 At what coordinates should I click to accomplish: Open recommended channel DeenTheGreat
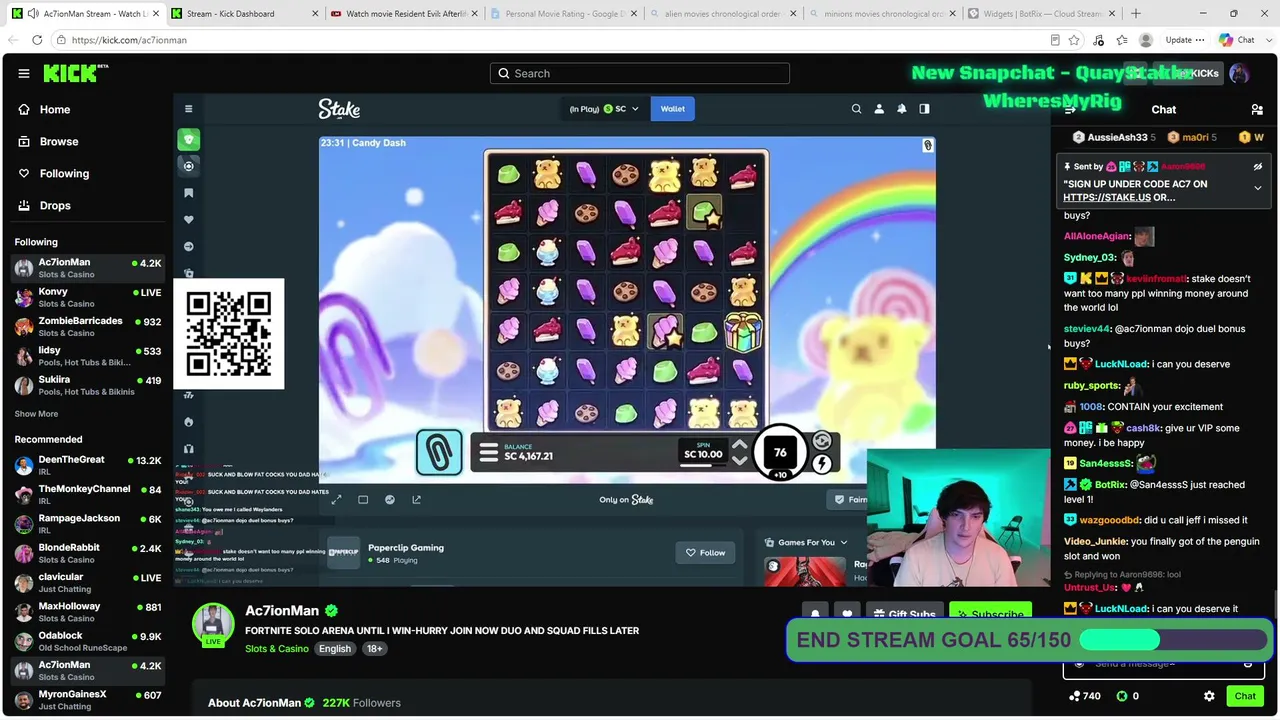(x=87, y=465)
